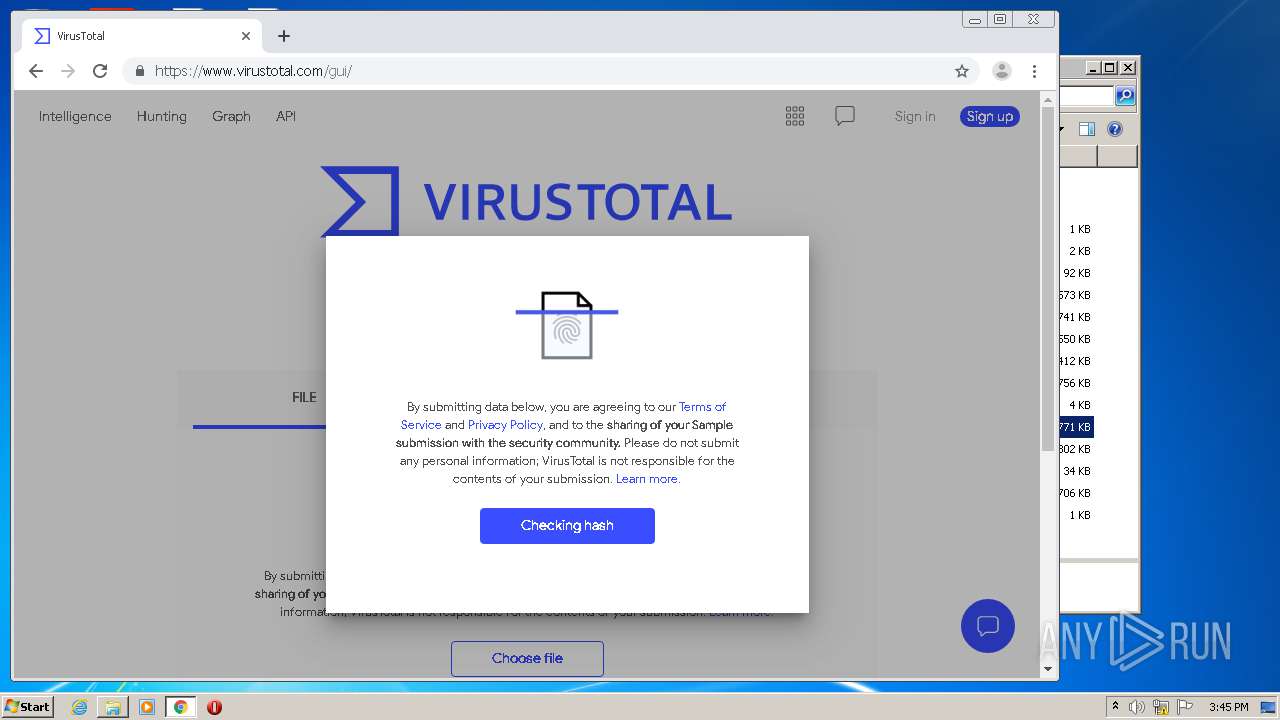This screenshot has width=1280, height=720.
Task: Open the VirusTotal apps grid icon
Action: click(x=795, y=116)
